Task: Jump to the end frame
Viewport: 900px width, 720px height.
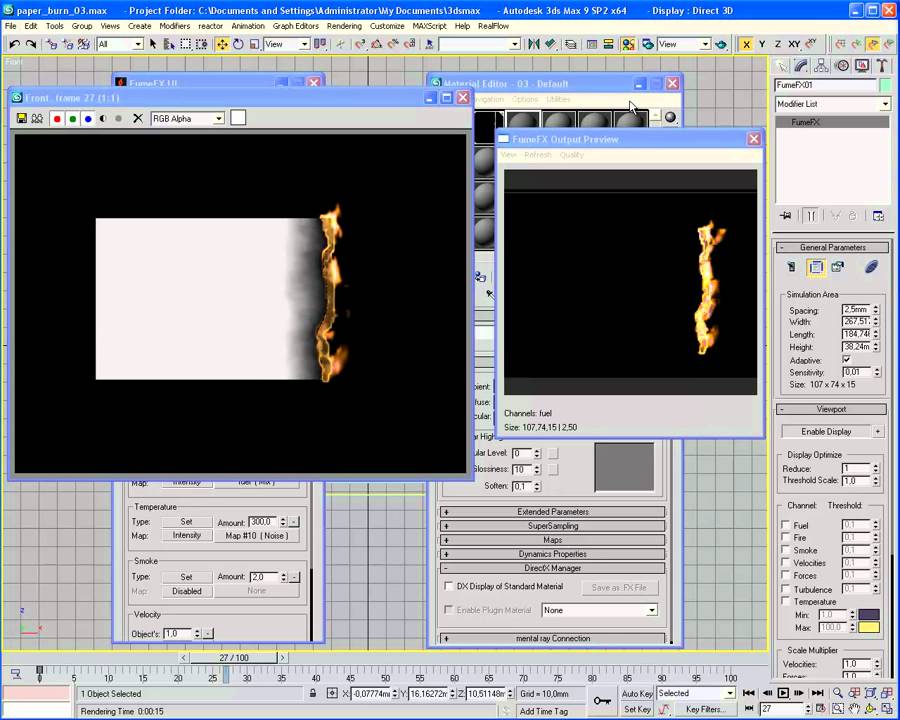Action: [x=817, y=693]
